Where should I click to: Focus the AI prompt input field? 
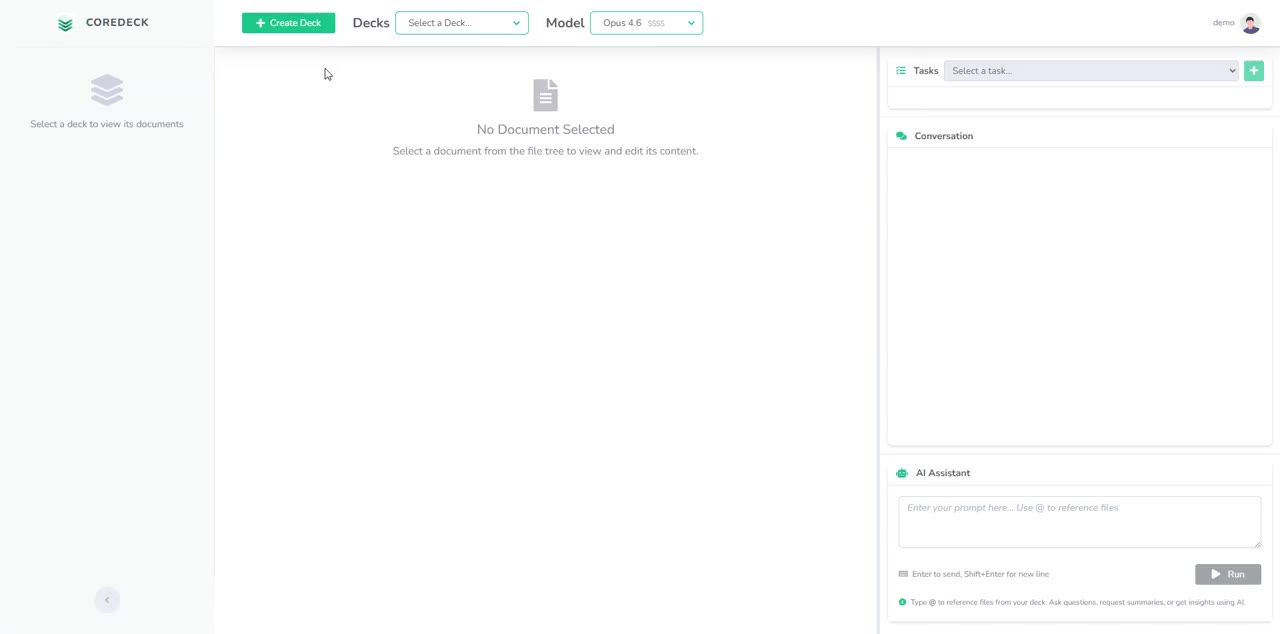pos(1080,522)
